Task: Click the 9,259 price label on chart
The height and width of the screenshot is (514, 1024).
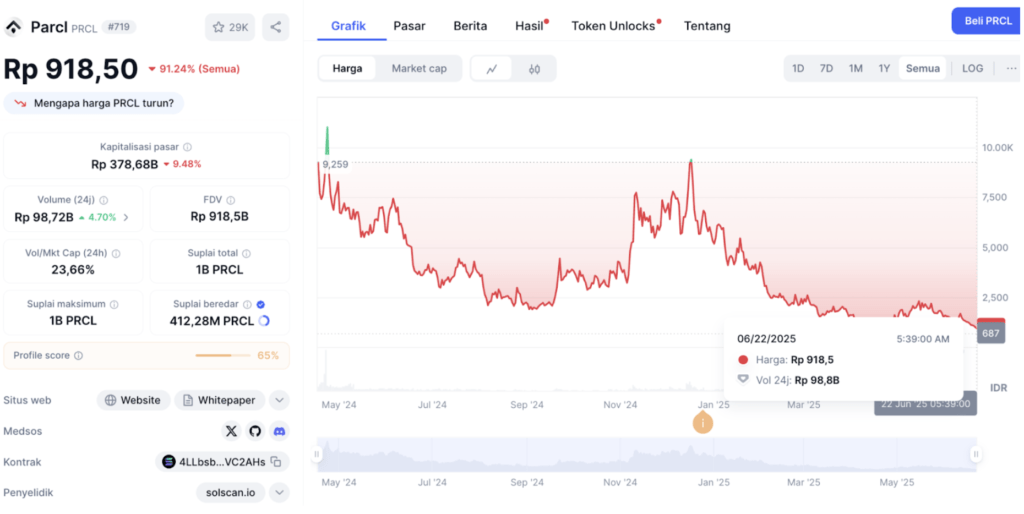Action: pos(336,165)
